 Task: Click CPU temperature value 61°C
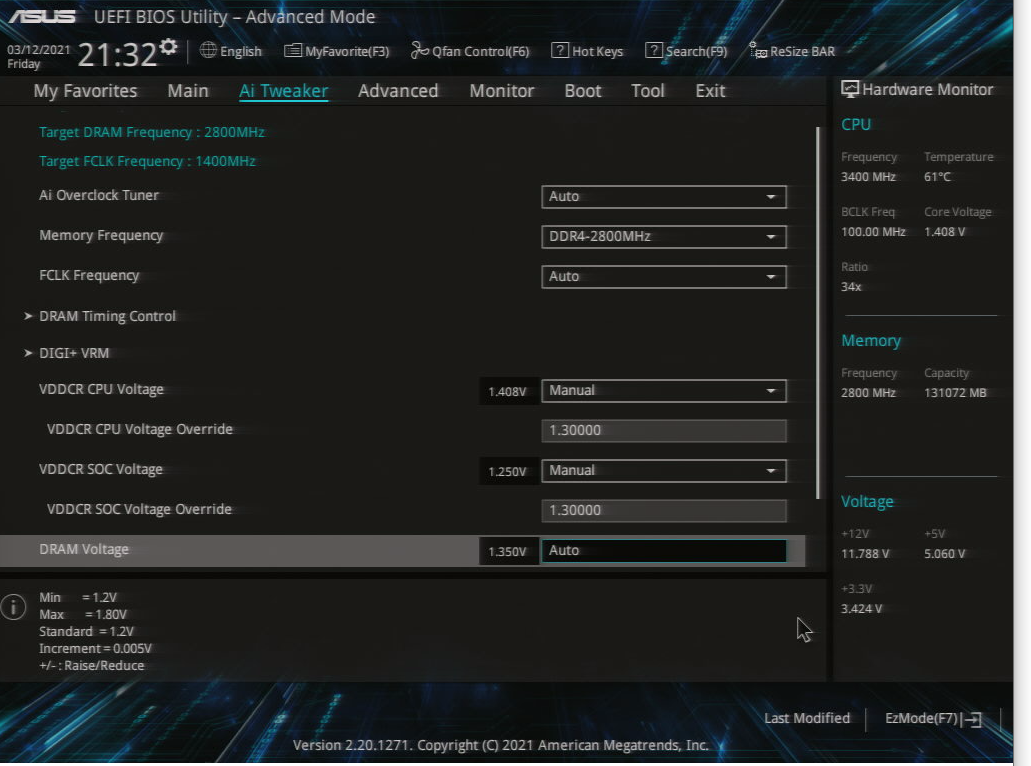pos(937,177)
